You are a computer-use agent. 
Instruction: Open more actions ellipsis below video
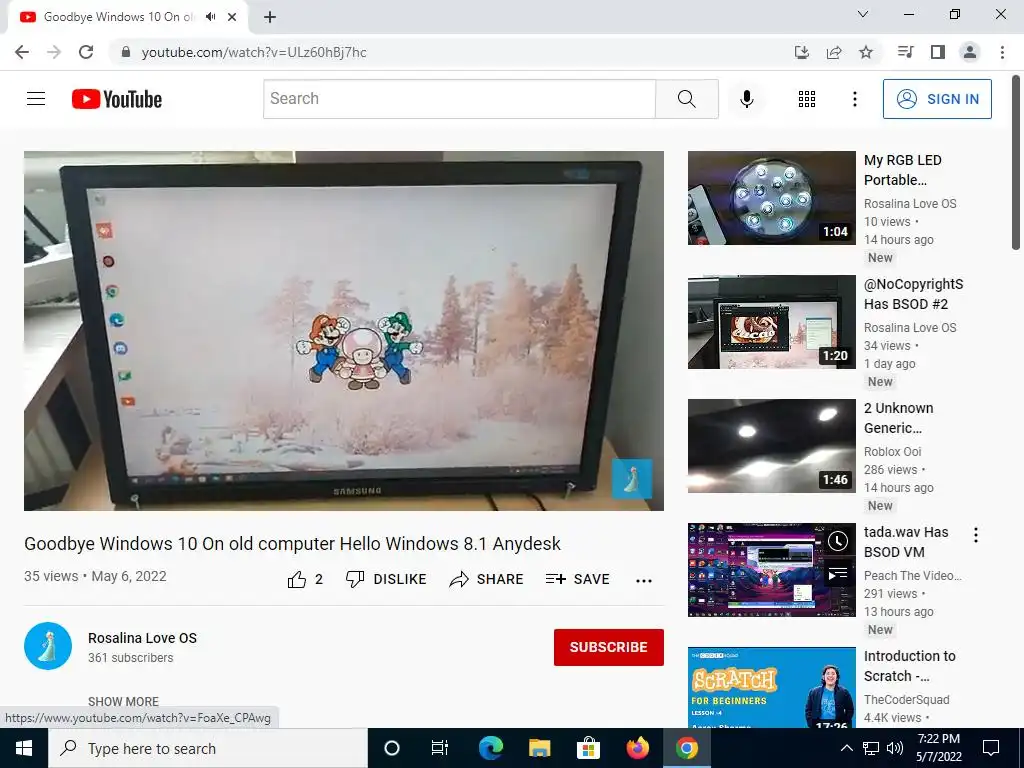(644, 581)
